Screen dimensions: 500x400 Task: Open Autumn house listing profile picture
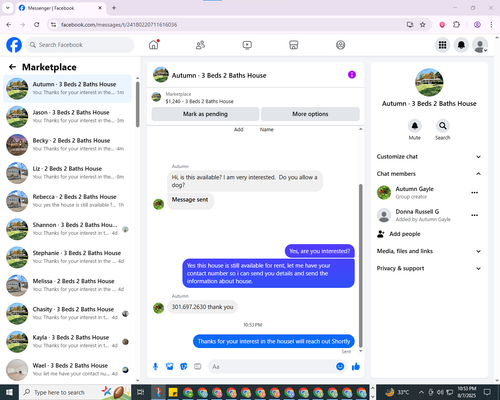429,82
